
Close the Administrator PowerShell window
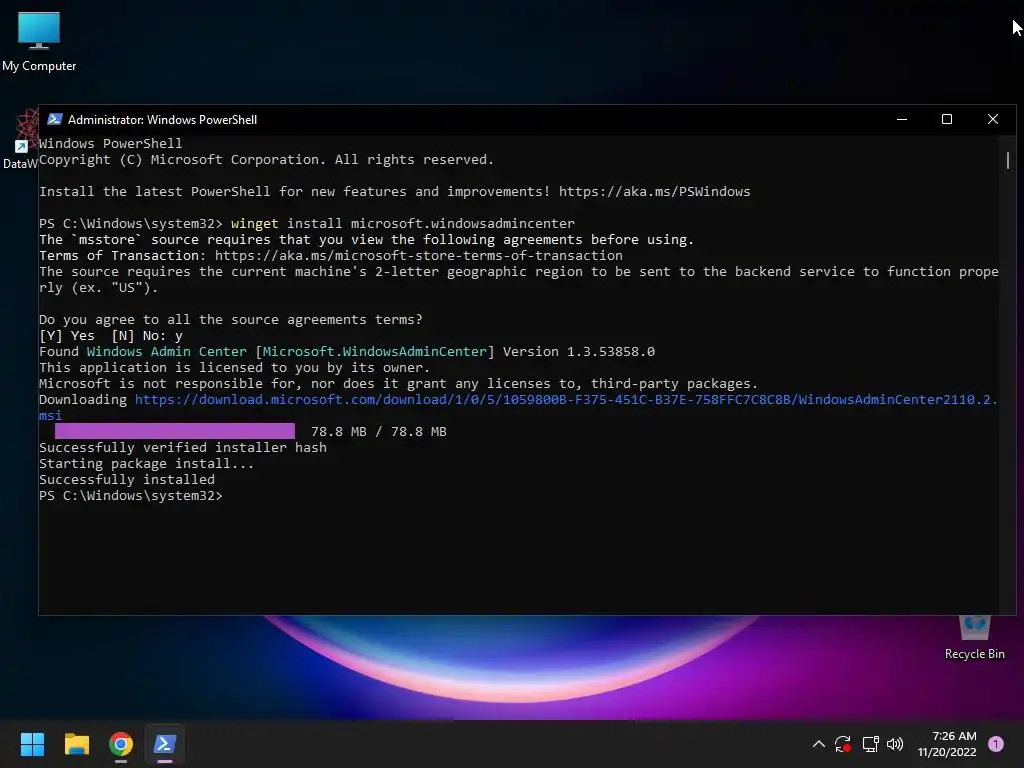[993, 120]
